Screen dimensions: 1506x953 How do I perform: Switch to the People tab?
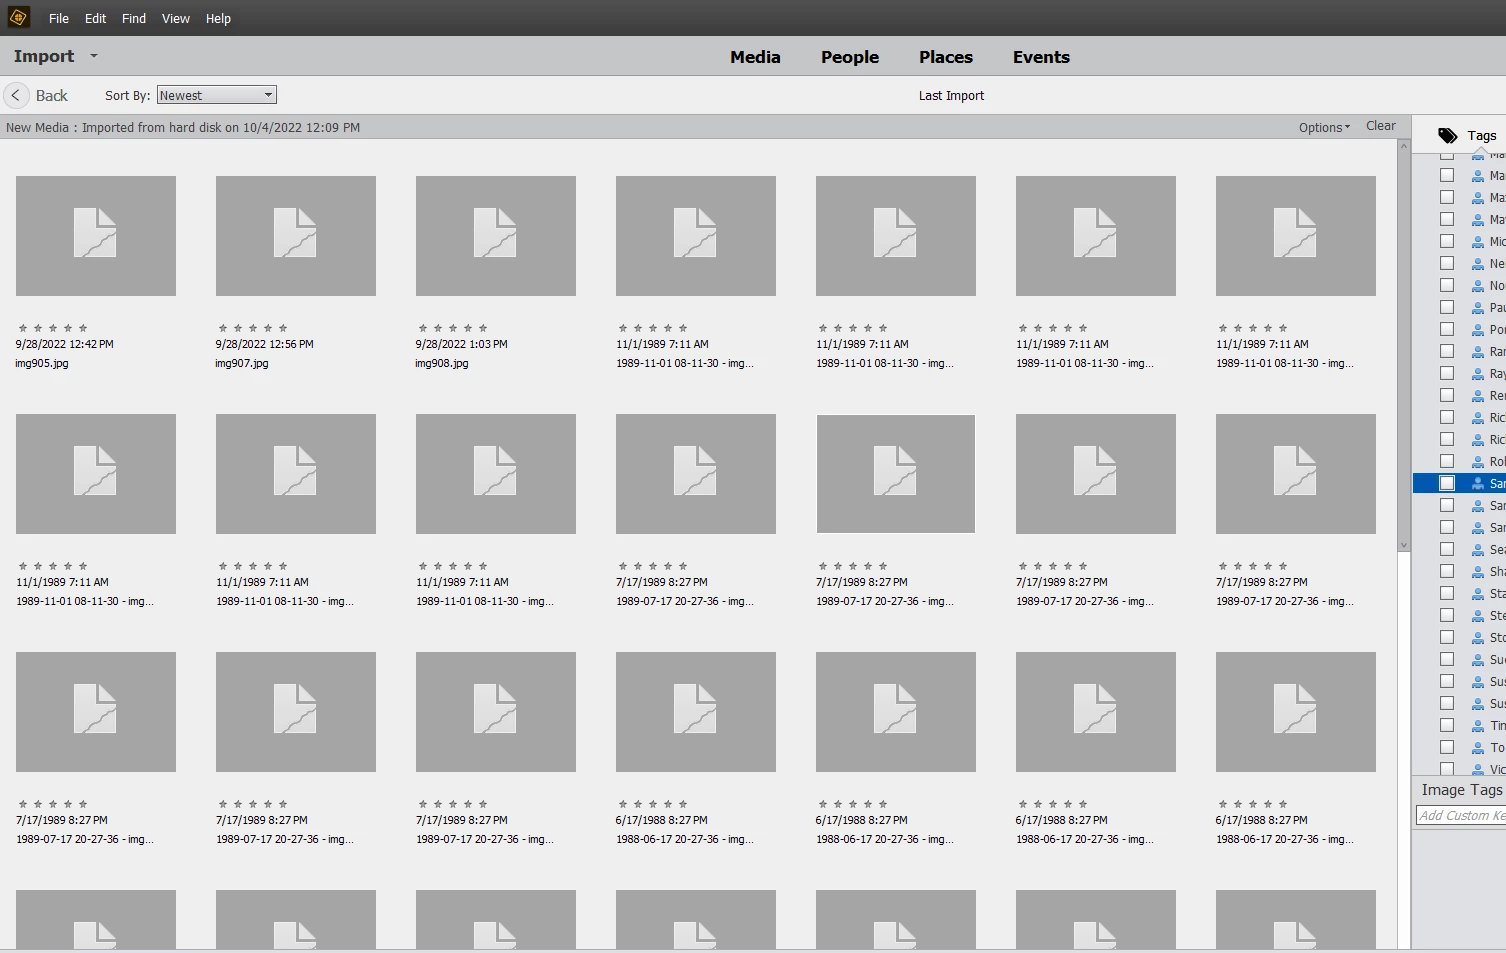(850, 57)
